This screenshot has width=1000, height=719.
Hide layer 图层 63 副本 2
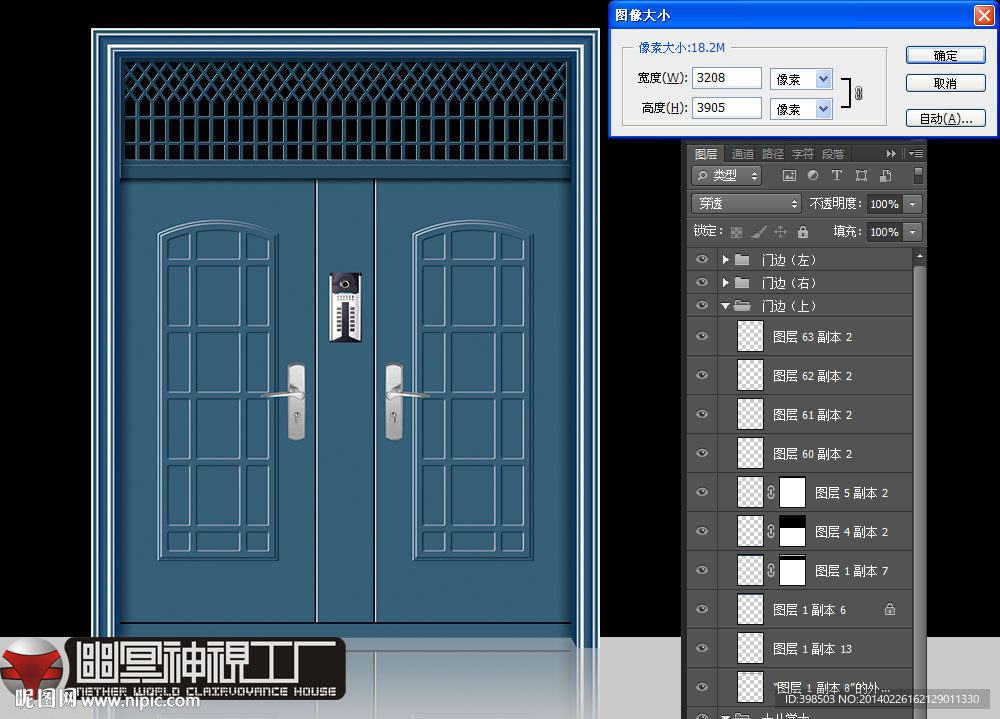tap(702, 336)
